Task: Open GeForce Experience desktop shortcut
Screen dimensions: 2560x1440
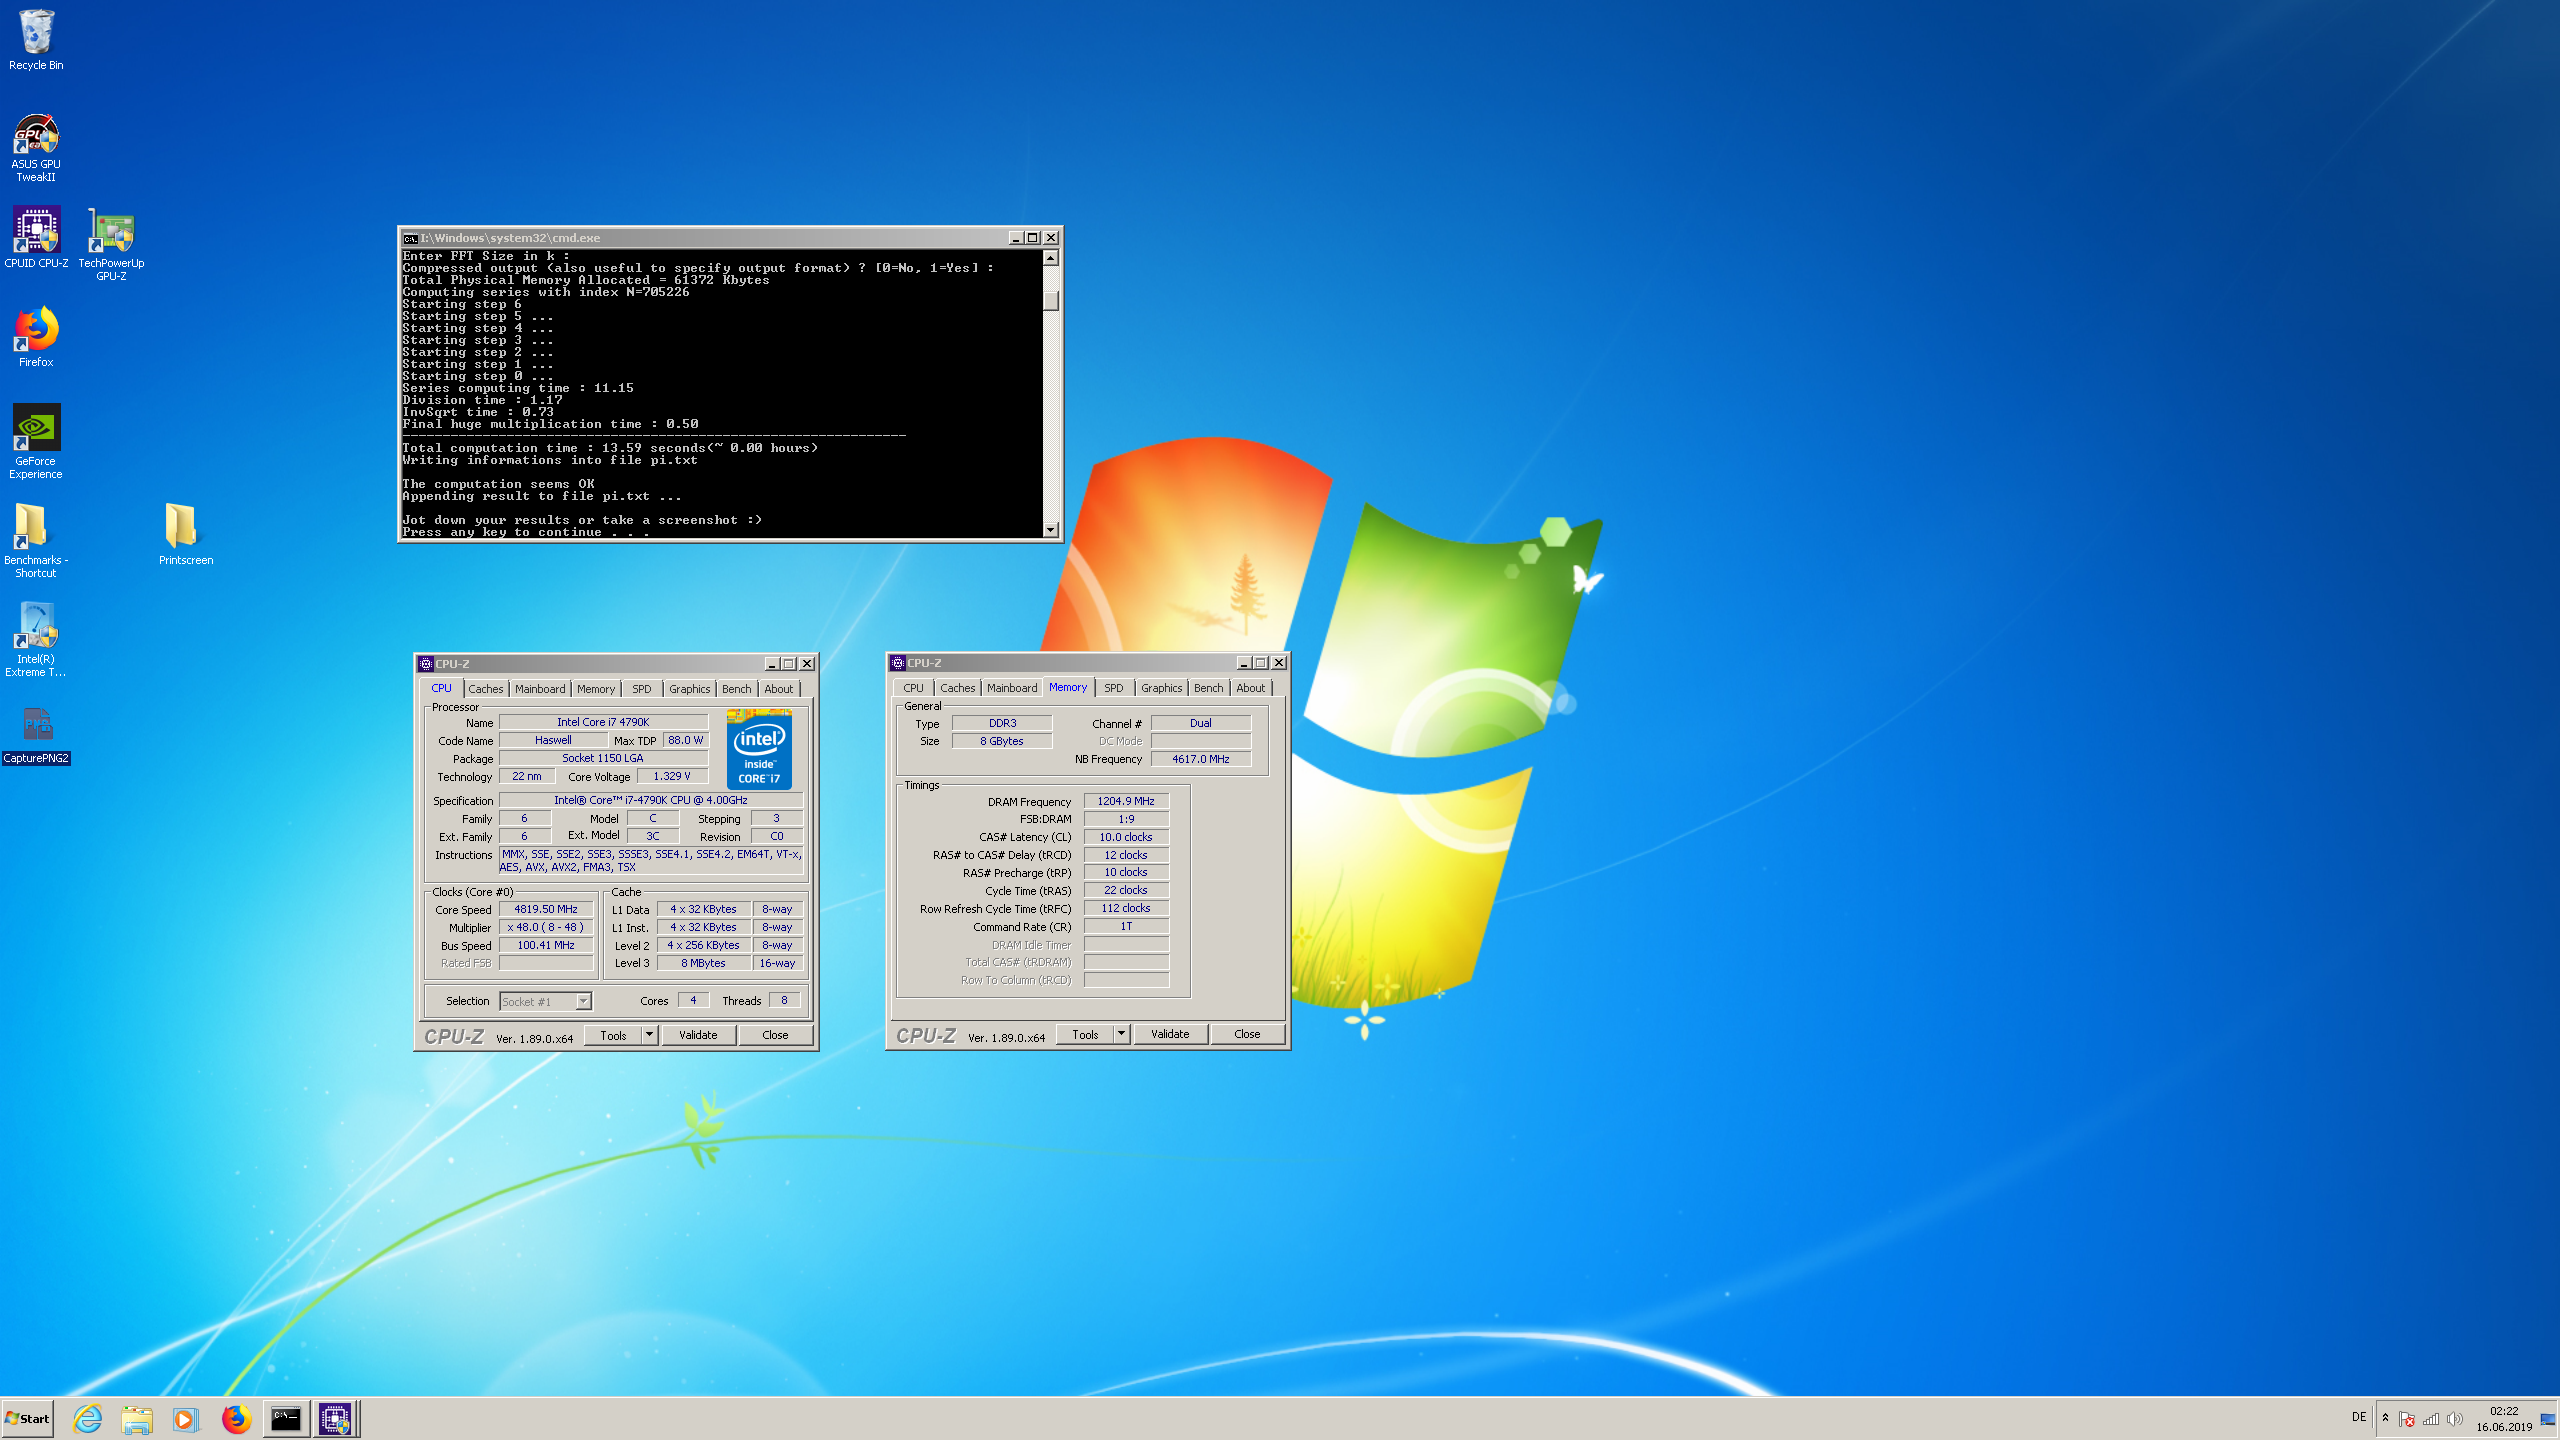Action: pos(36,442)
